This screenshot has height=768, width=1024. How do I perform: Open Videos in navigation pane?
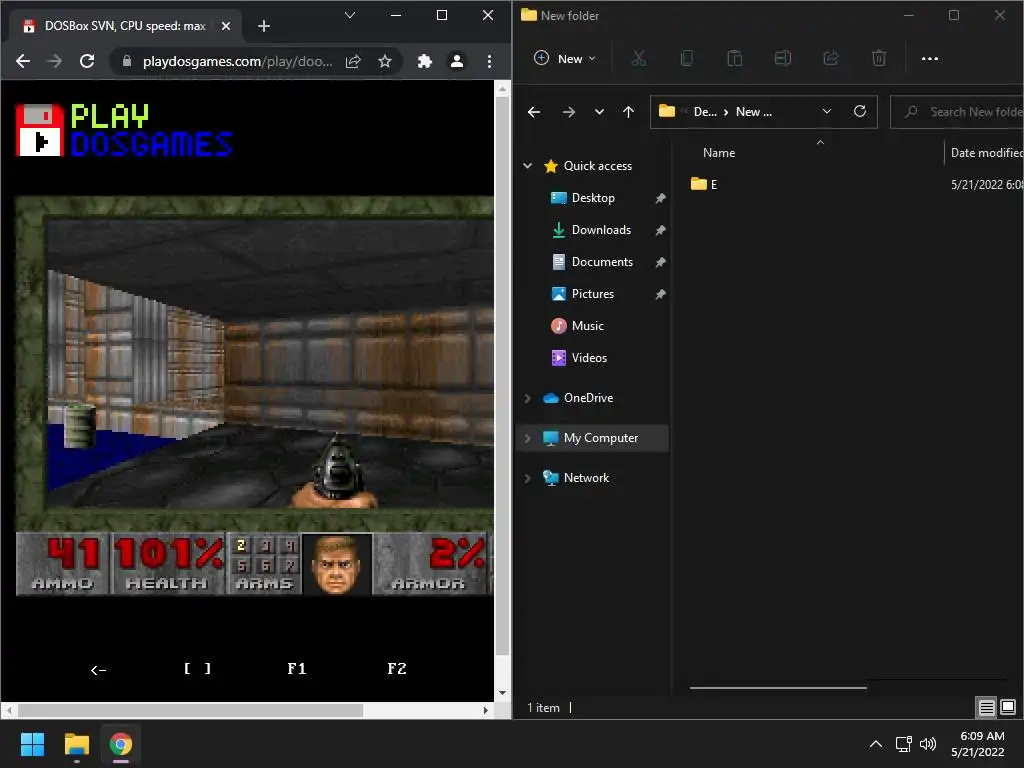pyautogui.click(x=589, y=358)
